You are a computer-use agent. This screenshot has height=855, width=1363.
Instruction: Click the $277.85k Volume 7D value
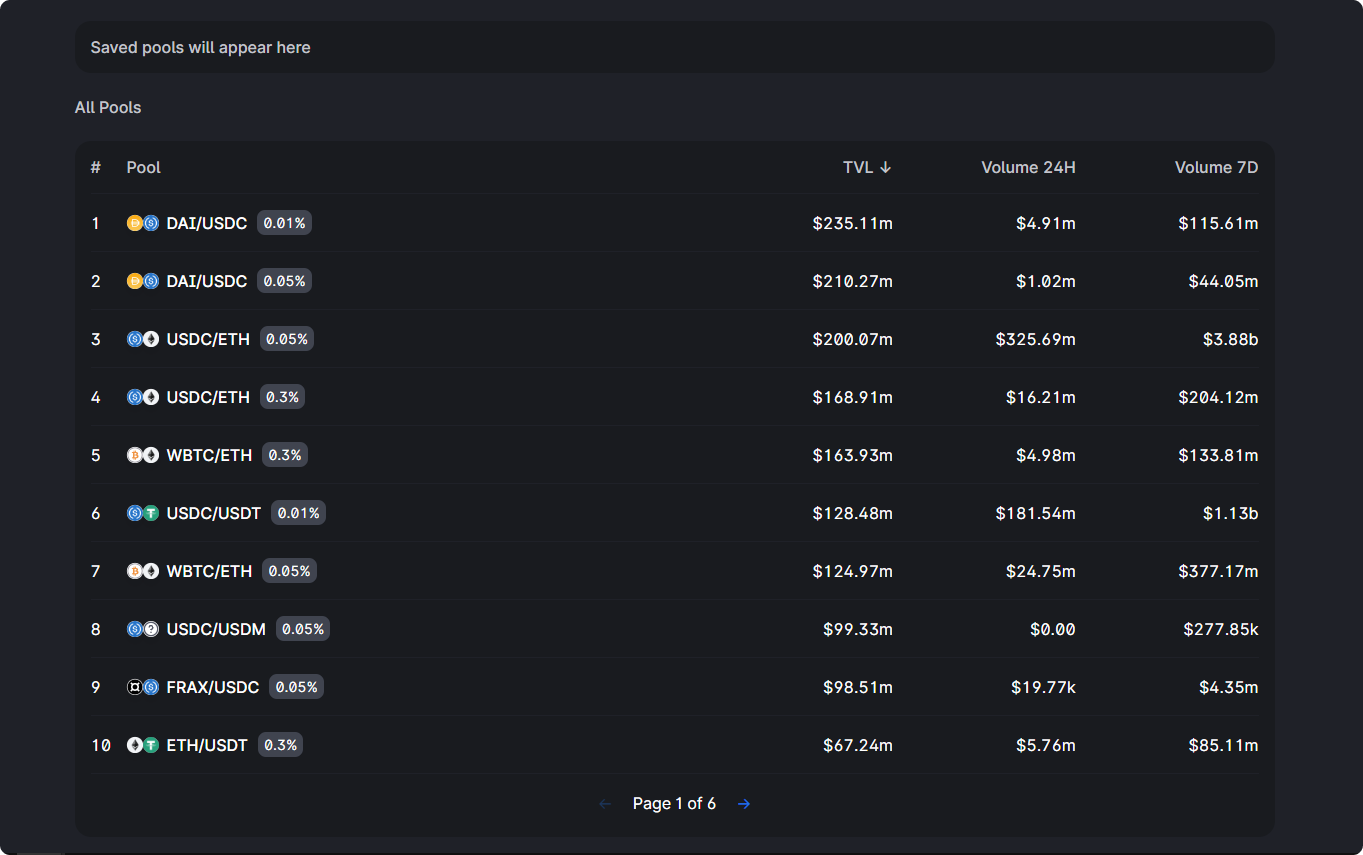(x=1221, y=629)
